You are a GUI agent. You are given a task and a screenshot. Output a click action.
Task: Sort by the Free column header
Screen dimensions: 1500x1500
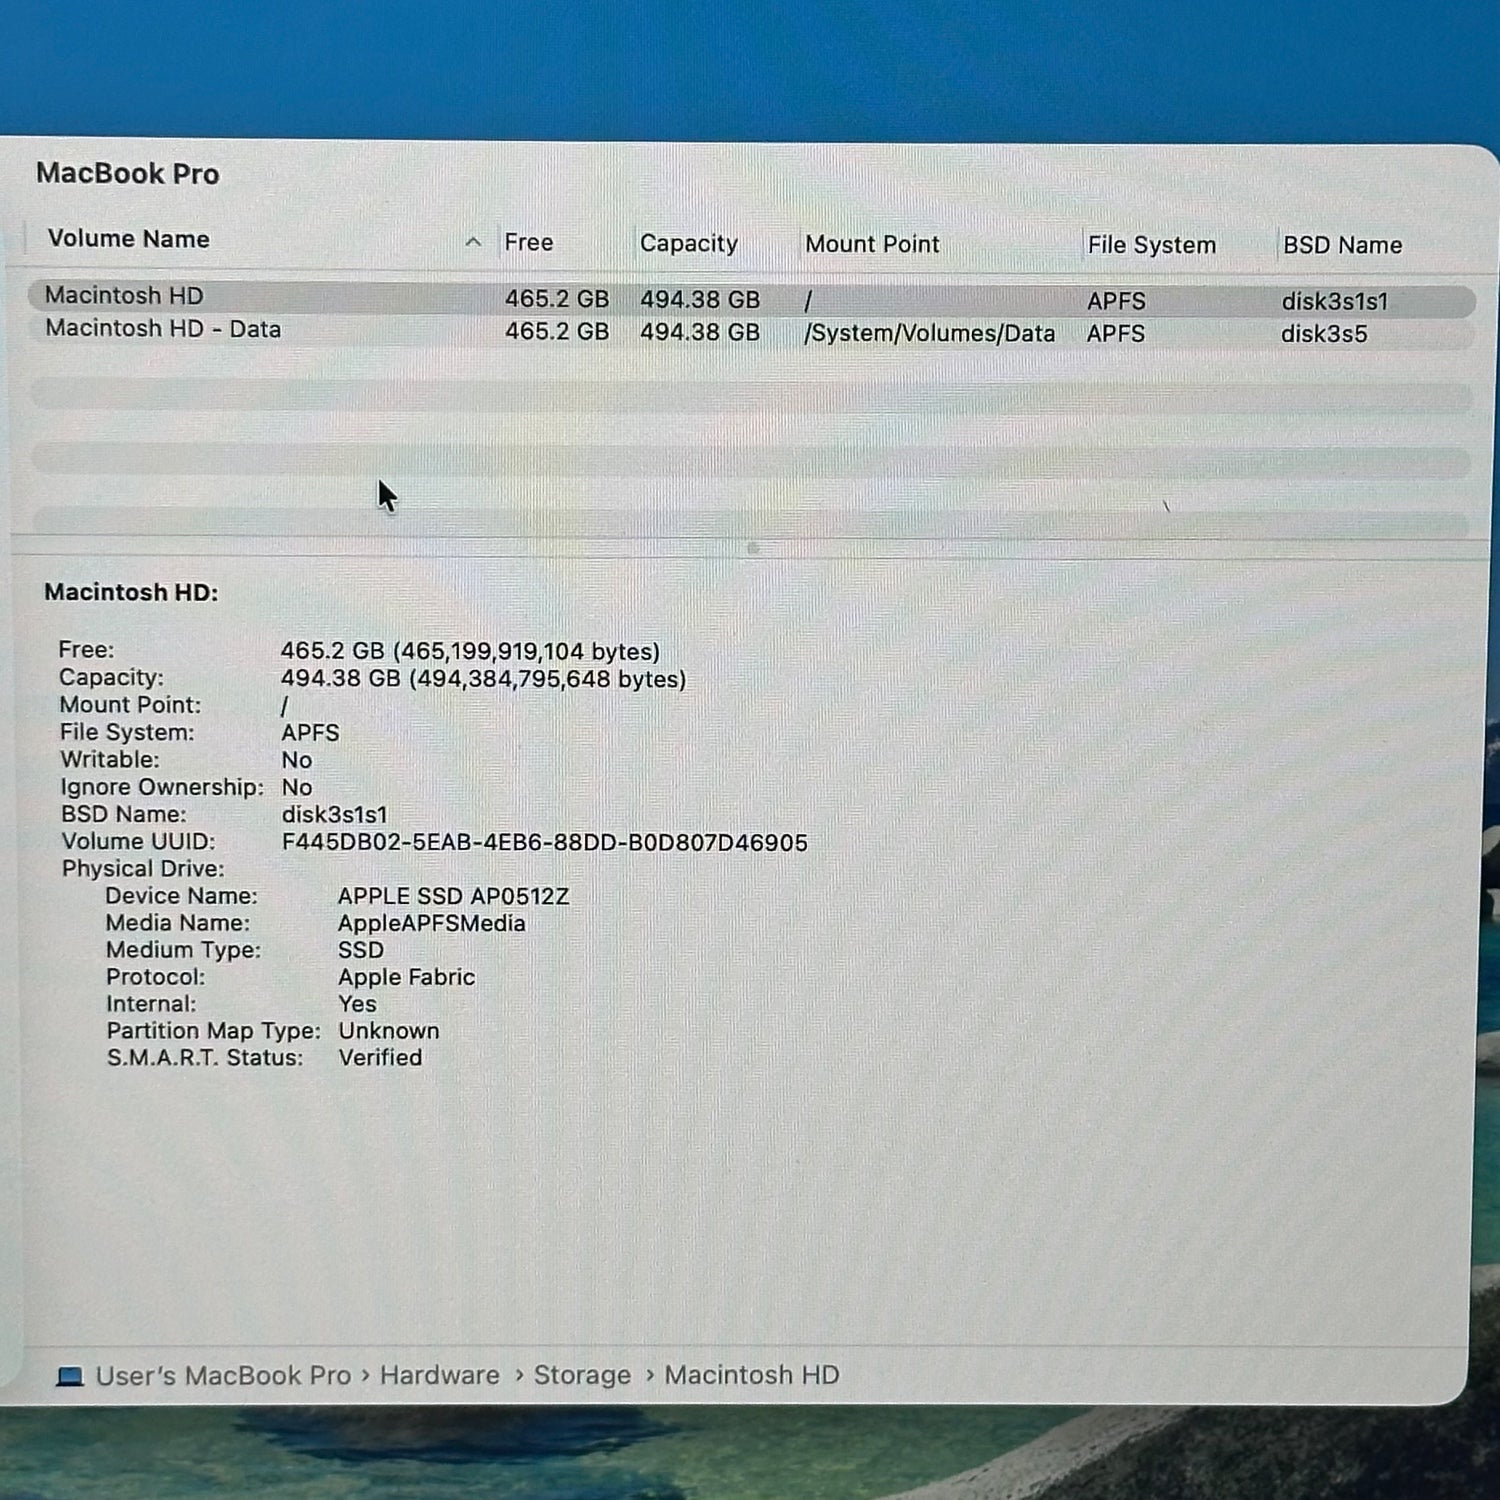coord(528,243)
